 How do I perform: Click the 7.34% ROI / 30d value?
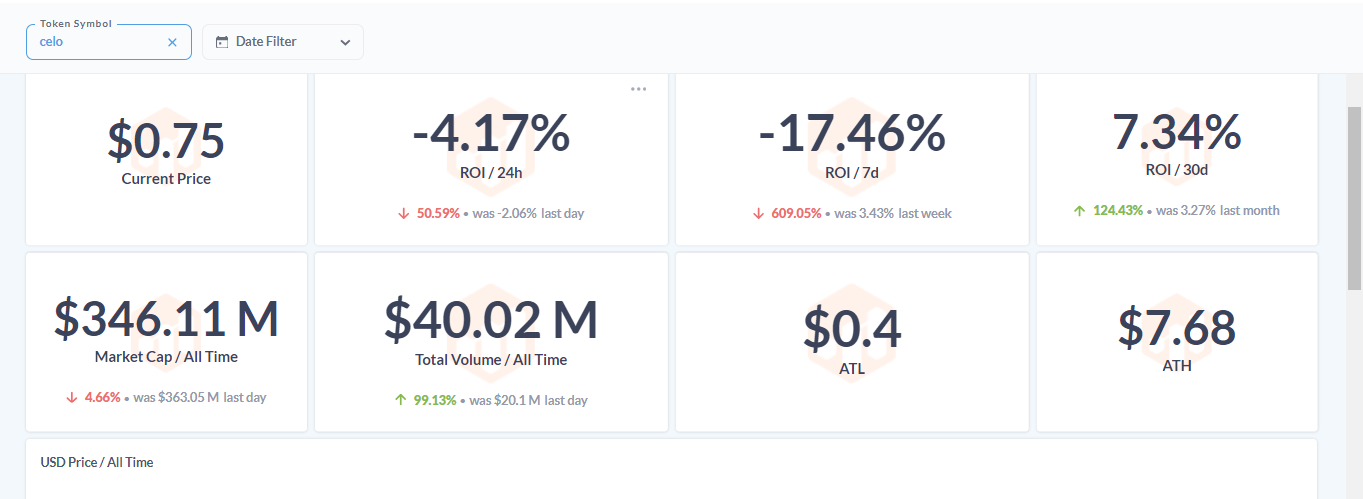pos(1177,131)
